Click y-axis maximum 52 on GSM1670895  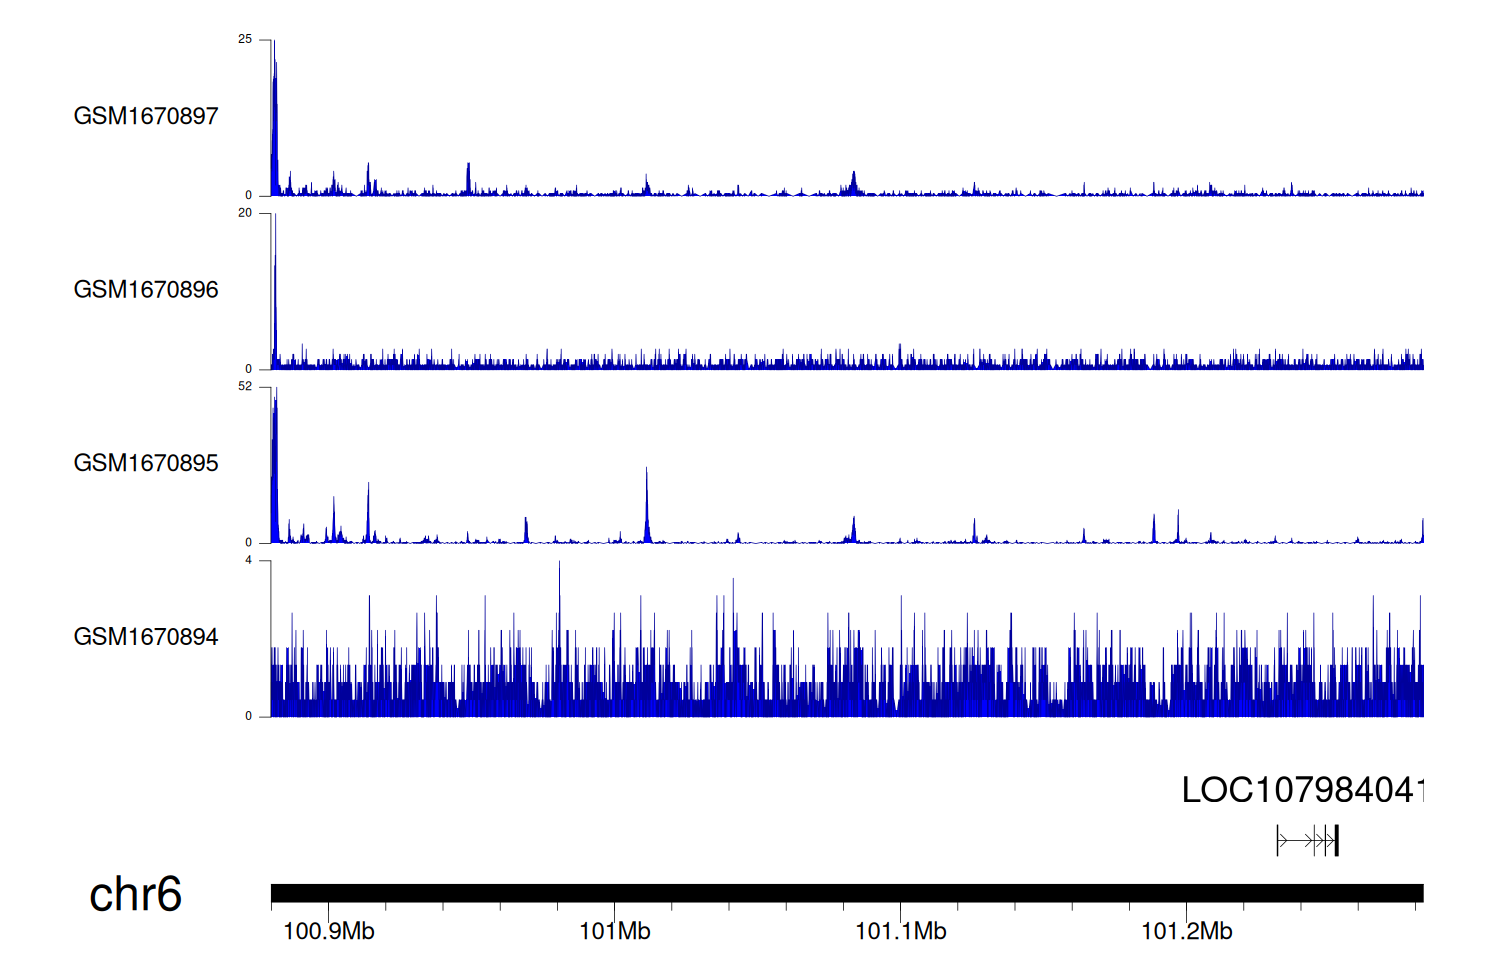(x=245, y=387)
